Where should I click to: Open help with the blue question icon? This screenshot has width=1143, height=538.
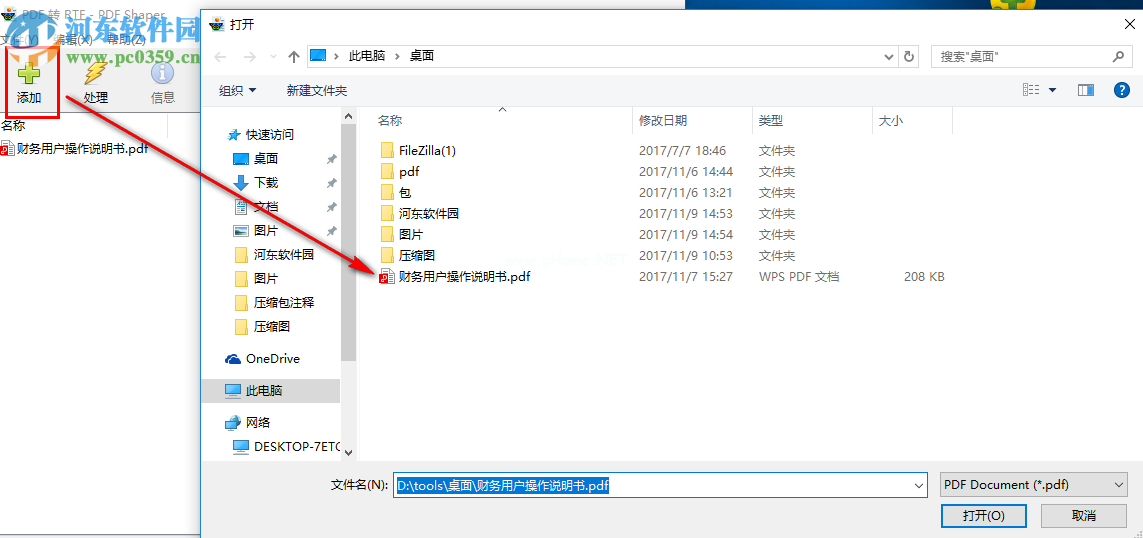coord(1122,90)
